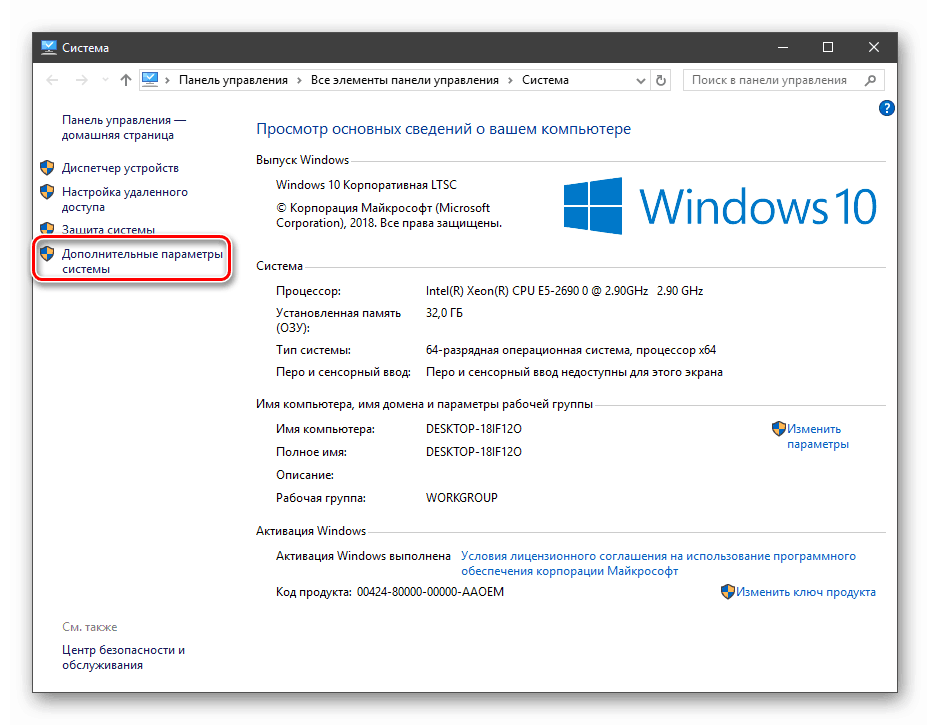Click shield icon beside 'Защита системы'

coord(47,228)
